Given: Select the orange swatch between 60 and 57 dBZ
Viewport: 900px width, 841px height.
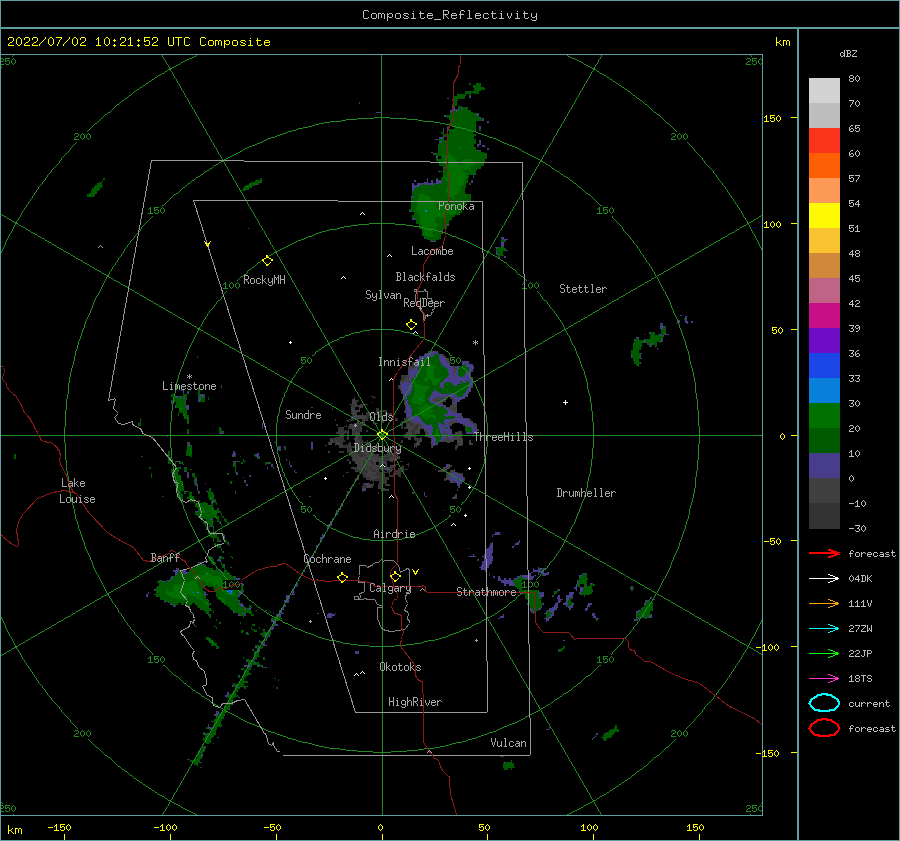Looking at the screenshot, I should point(824,166).
